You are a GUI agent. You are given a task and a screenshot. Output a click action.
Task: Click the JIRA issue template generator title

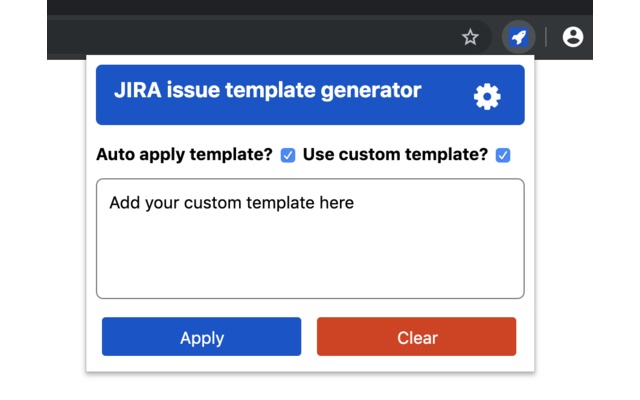coord(267,91)
